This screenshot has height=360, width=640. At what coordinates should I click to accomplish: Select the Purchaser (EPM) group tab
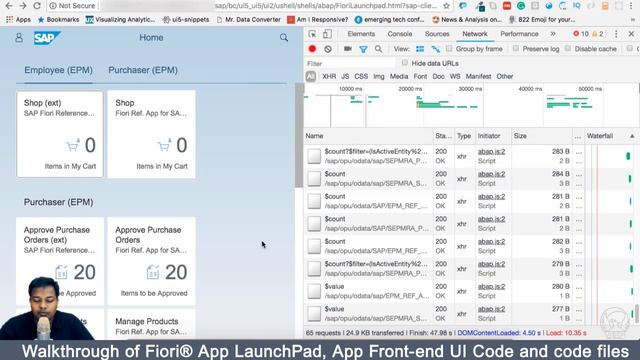[143, 70]
